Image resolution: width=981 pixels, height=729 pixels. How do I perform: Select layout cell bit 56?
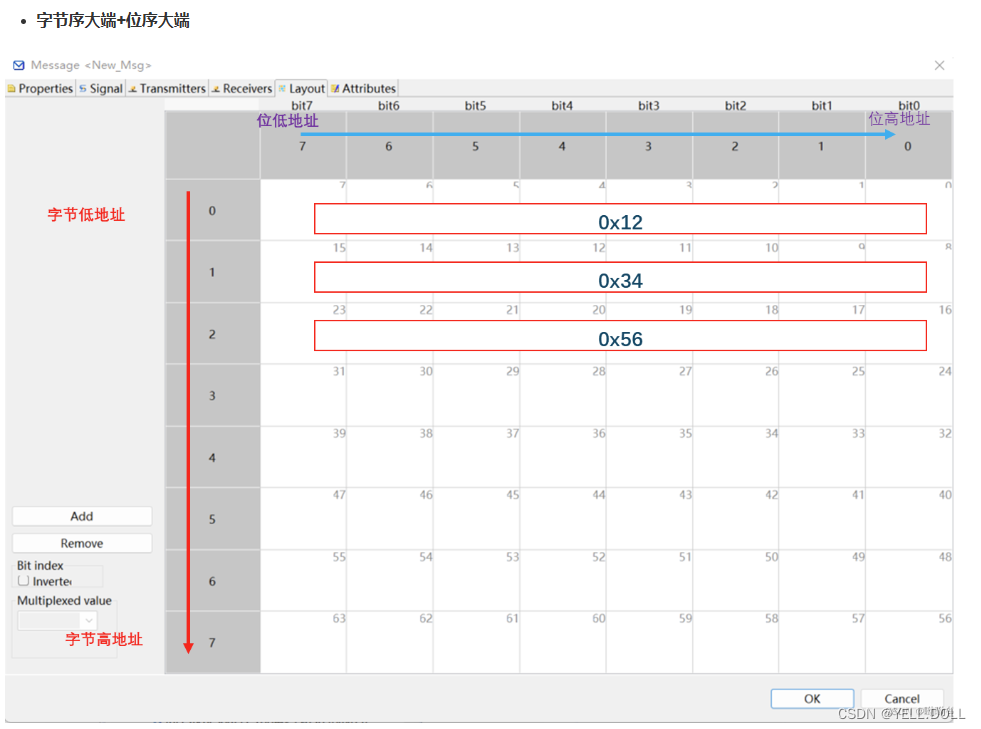(x=909, y=643)
